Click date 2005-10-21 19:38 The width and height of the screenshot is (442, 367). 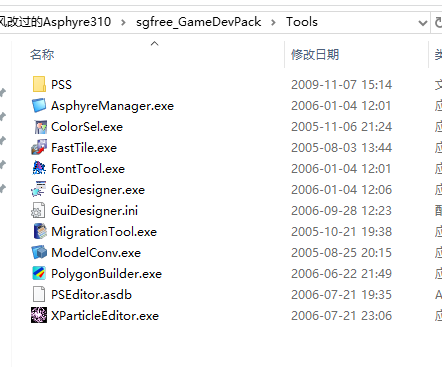point(341,232)
